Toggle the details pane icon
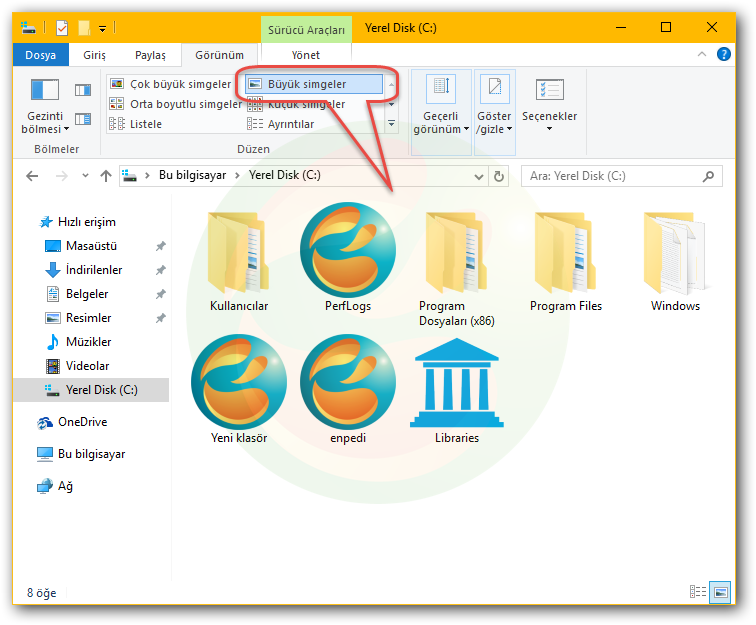The image size is (756, 625). pyautogui.click(x=83, y=119)
